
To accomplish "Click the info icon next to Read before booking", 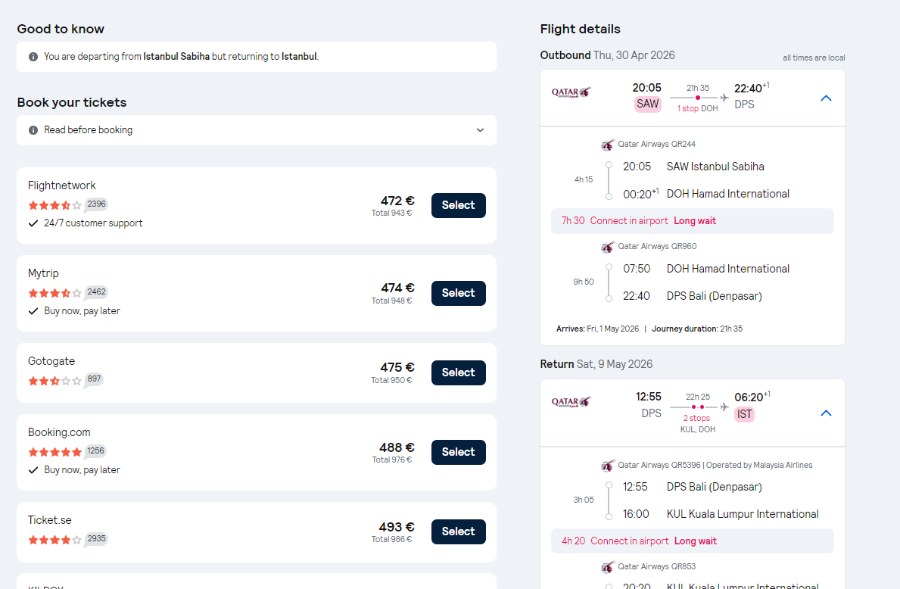I will point(33,130).
